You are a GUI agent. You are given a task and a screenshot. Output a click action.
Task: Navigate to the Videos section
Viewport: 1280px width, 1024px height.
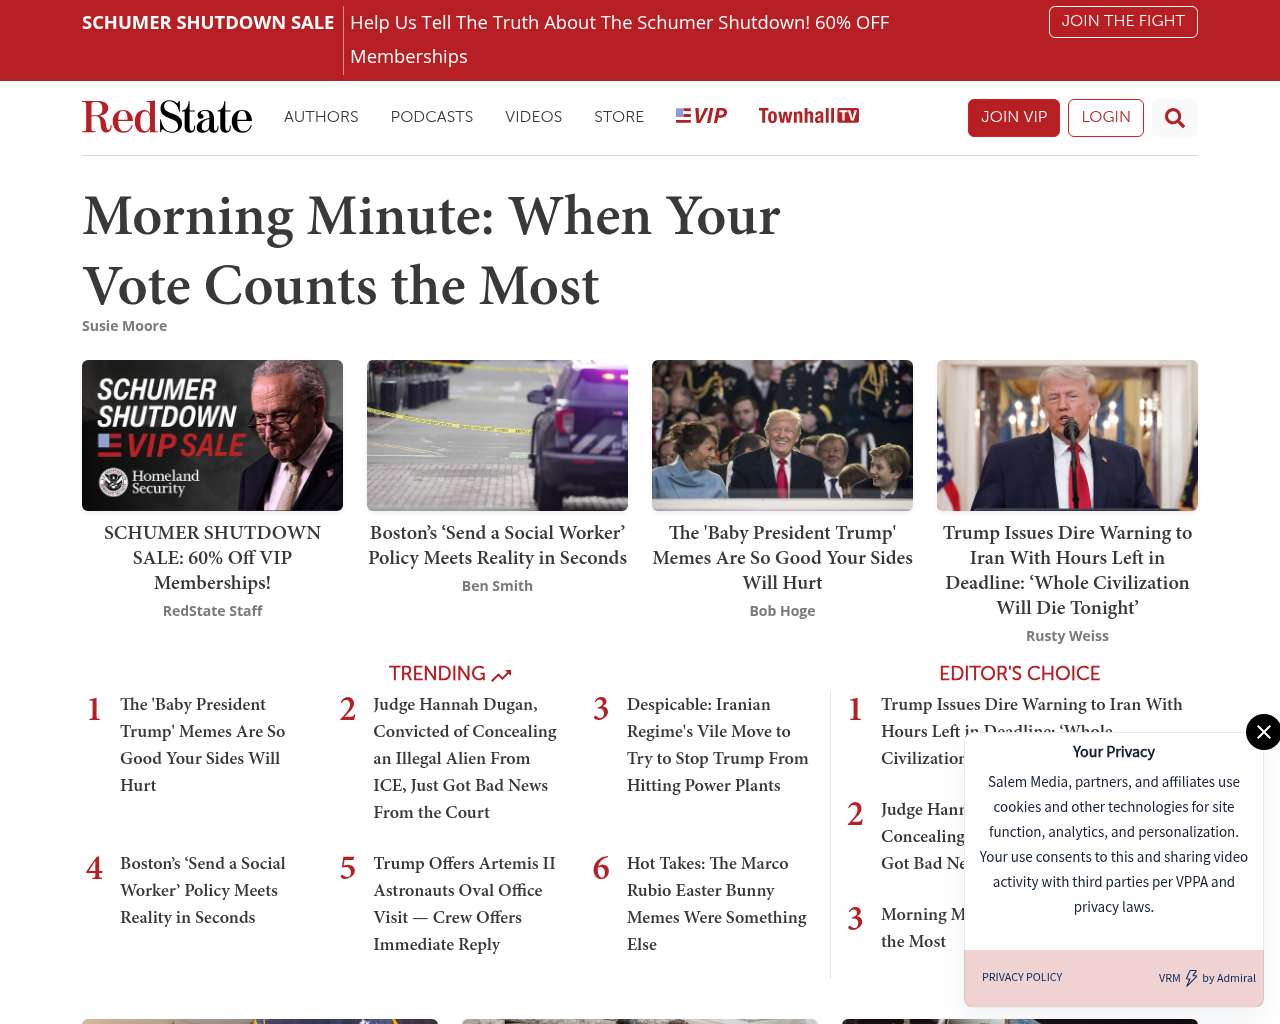click(x=533, y=117)
